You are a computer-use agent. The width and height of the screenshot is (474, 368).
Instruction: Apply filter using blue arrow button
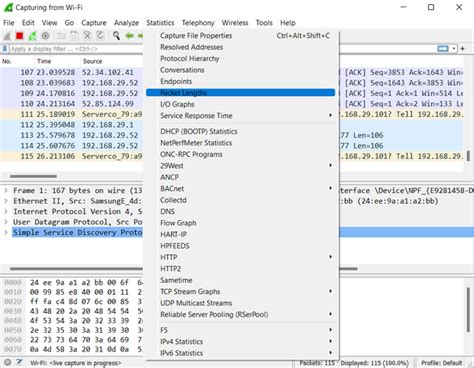443,49
